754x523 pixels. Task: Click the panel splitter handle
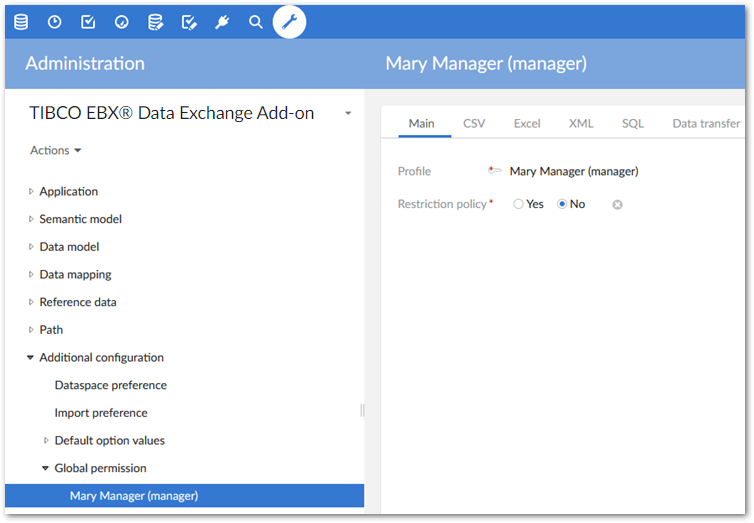coord(362,410)
